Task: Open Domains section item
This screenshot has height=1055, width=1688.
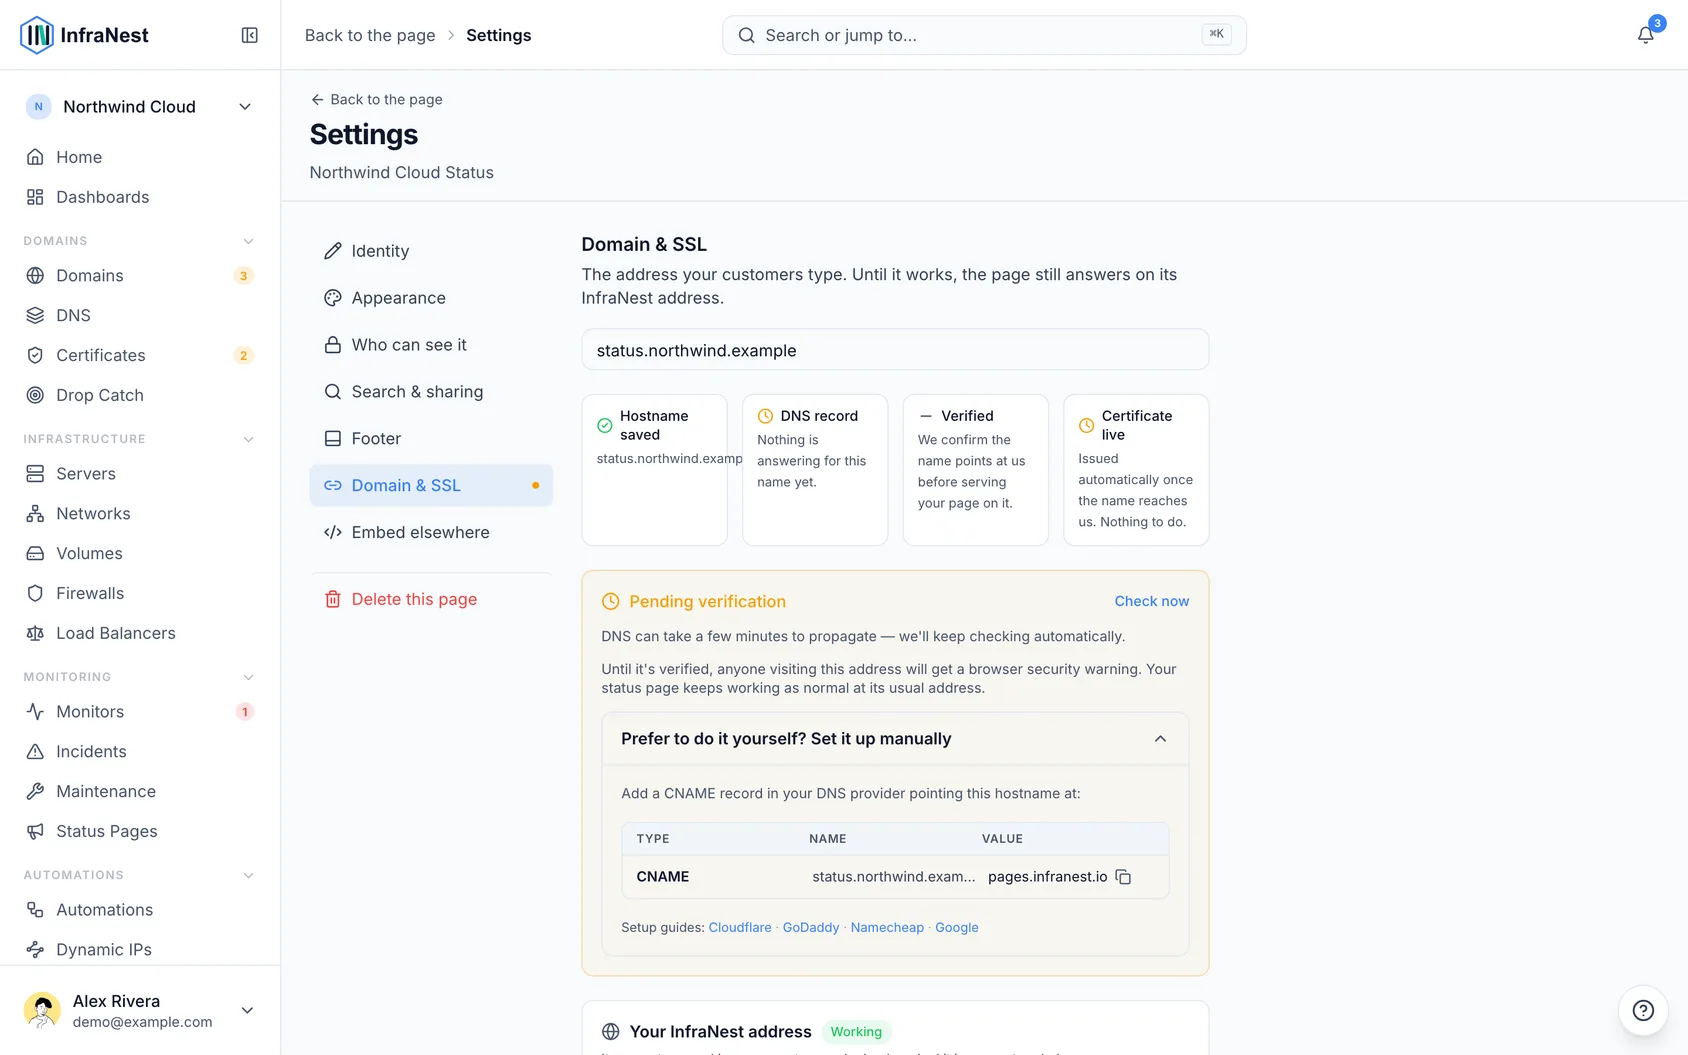Action: coord(140,275)
